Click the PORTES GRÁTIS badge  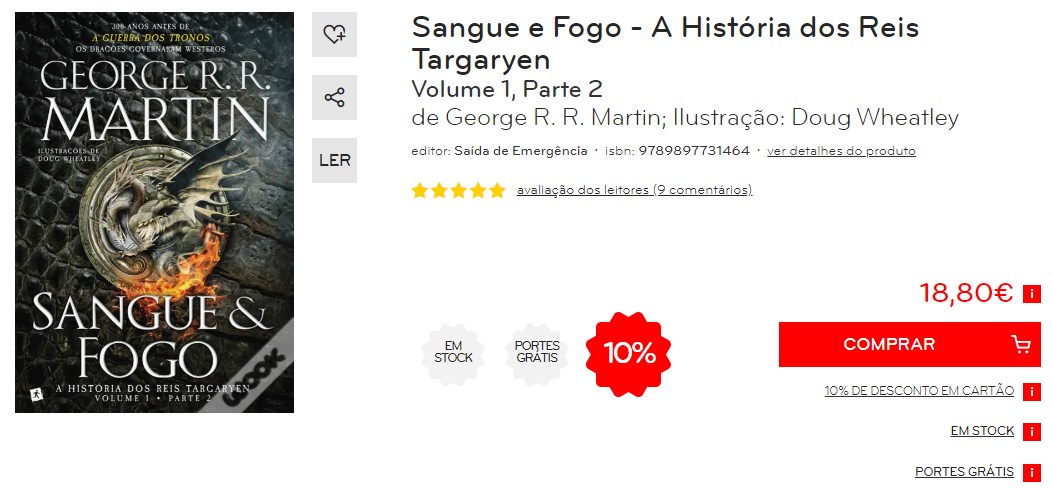pyautogui.click(x=537, y=353)
